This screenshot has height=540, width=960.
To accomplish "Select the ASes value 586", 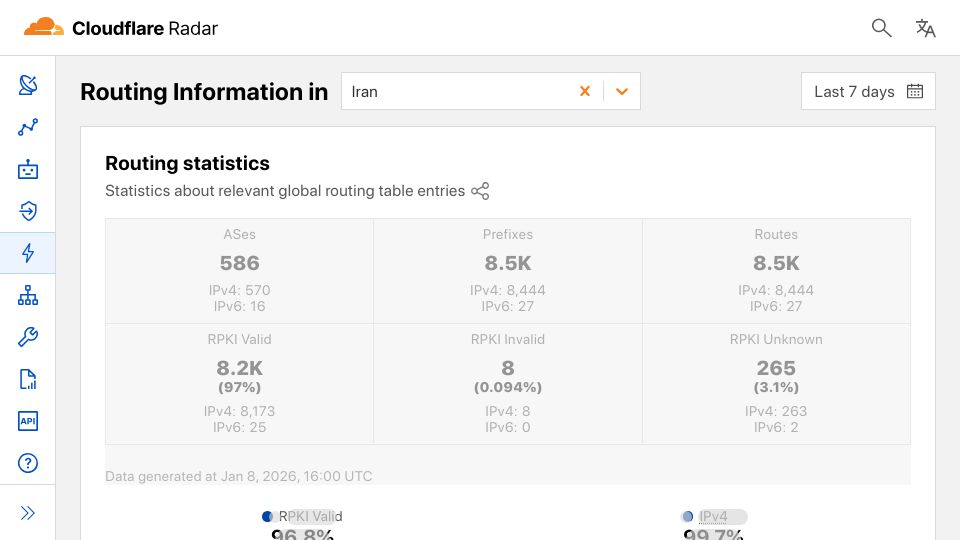I will 239,263.
